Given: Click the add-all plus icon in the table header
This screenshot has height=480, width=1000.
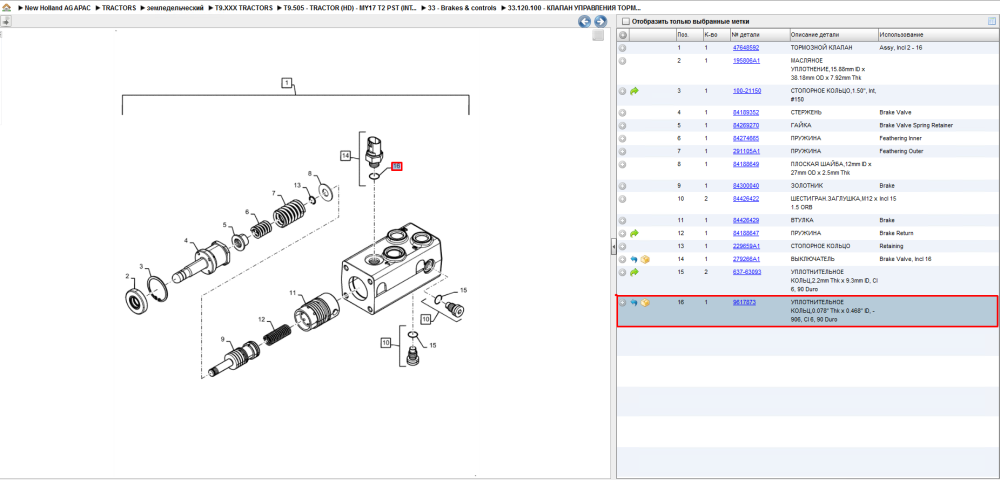Looking at the screenshot, I should [622, 34].
